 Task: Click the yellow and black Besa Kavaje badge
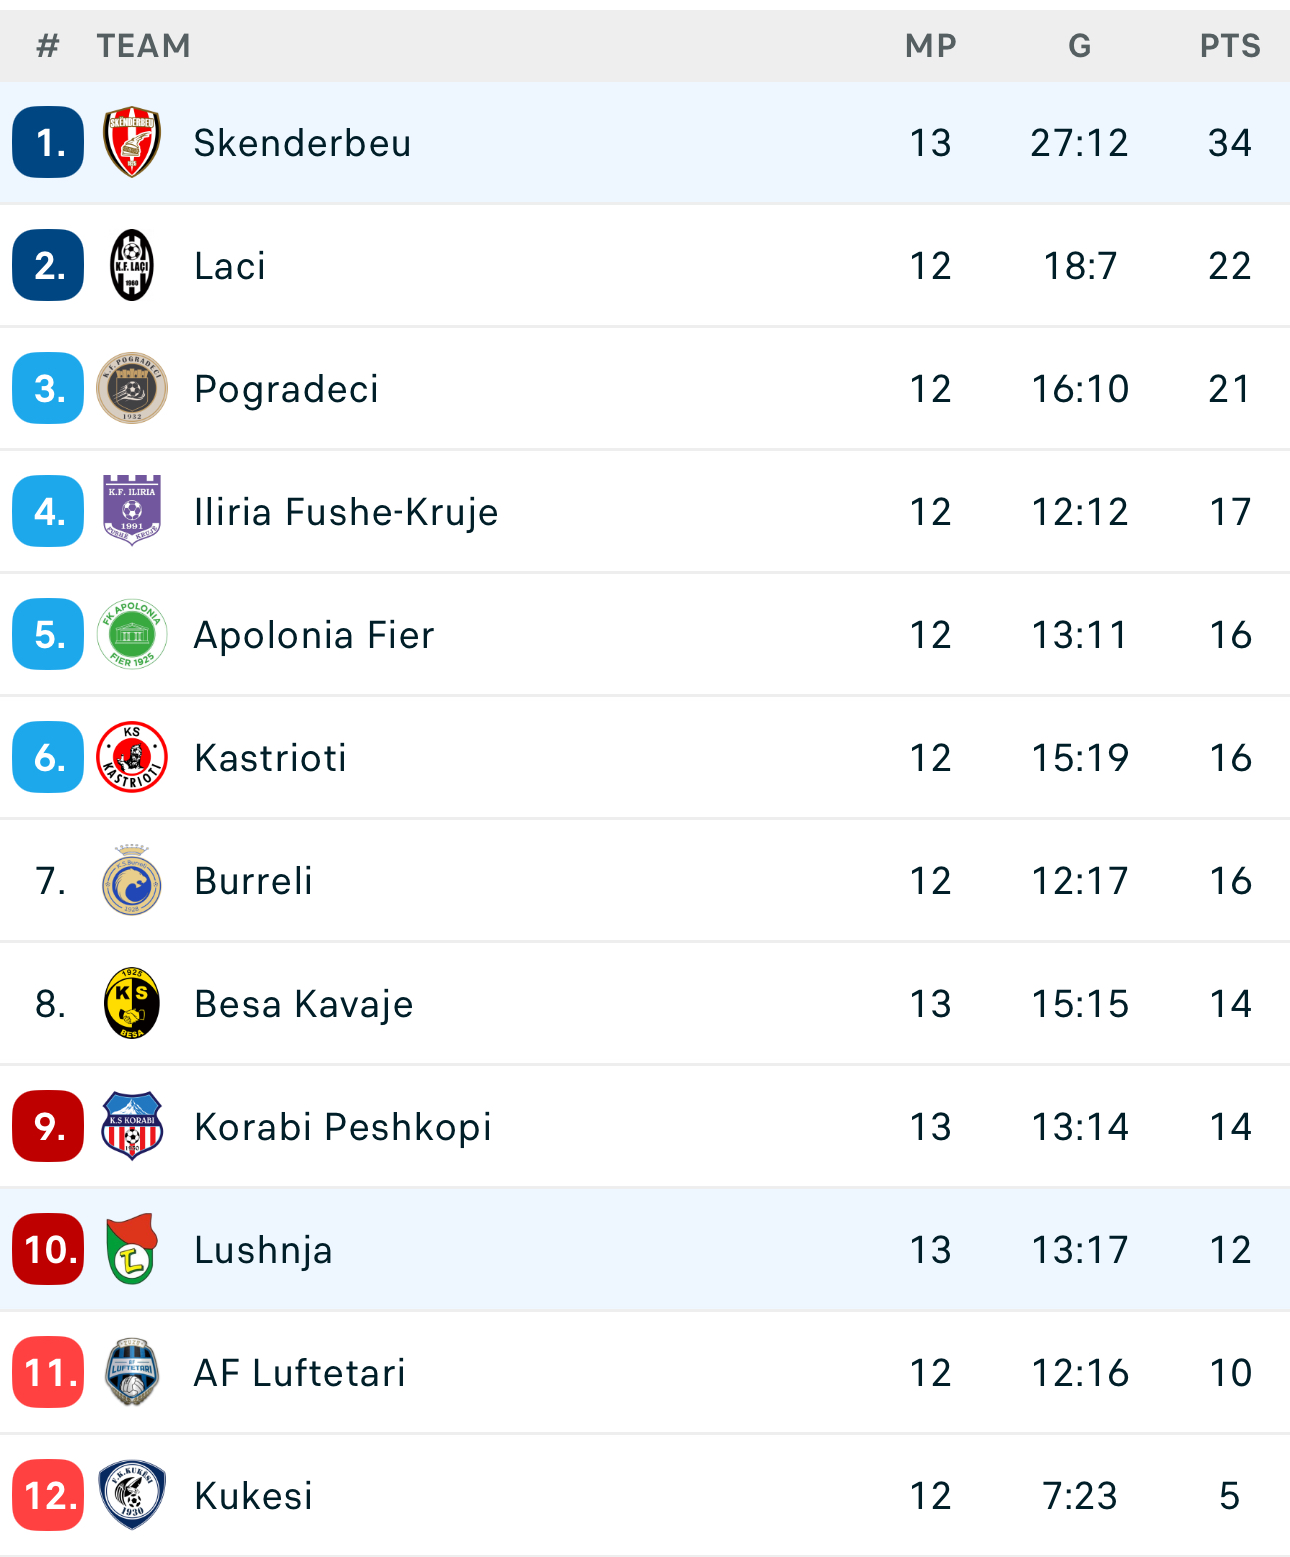point(132,1003)
